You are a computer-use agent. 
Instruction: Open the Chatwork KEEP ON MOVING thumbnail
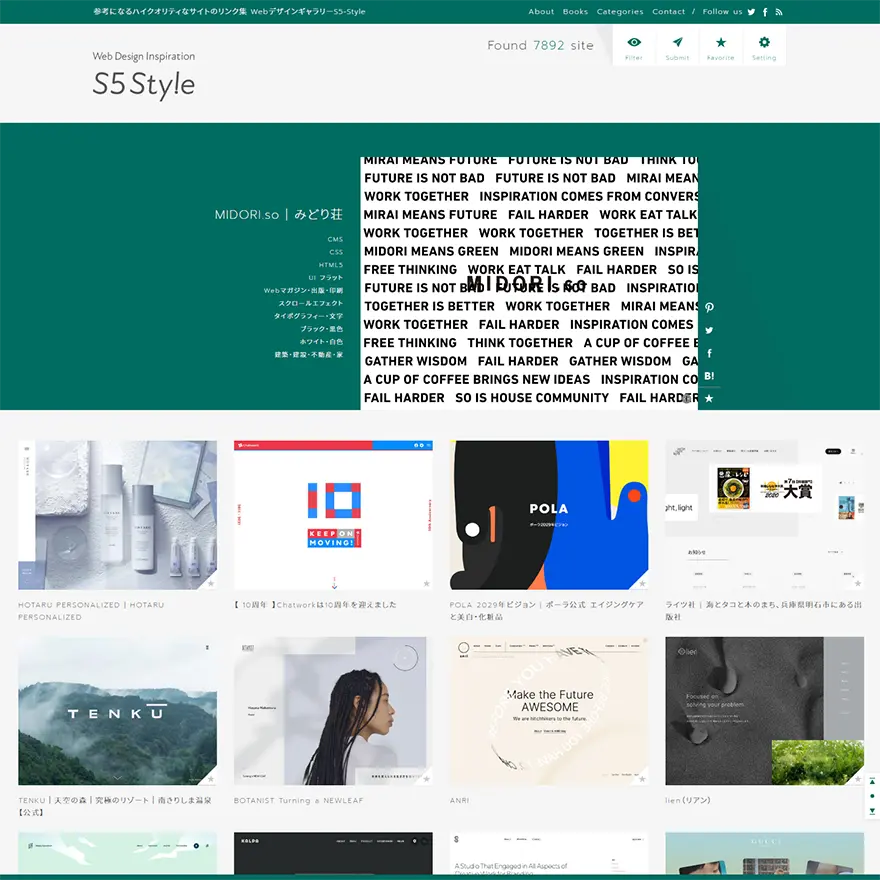click(333, 515)
